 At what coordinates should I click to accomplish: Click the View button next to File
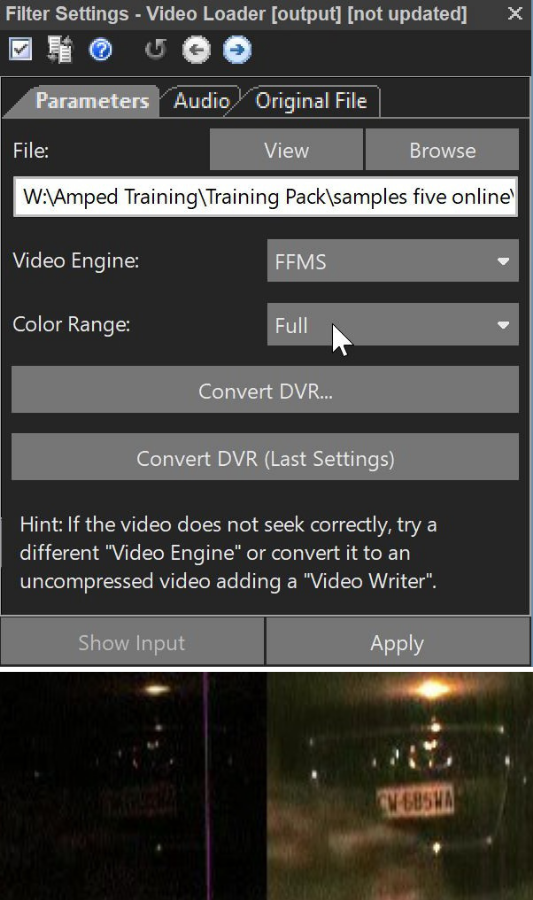point(286,150)
